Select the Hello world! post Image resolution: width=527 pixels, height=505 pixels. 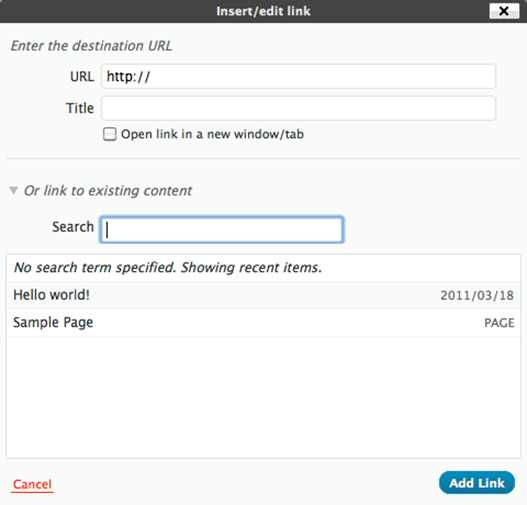tap(264, 295)
